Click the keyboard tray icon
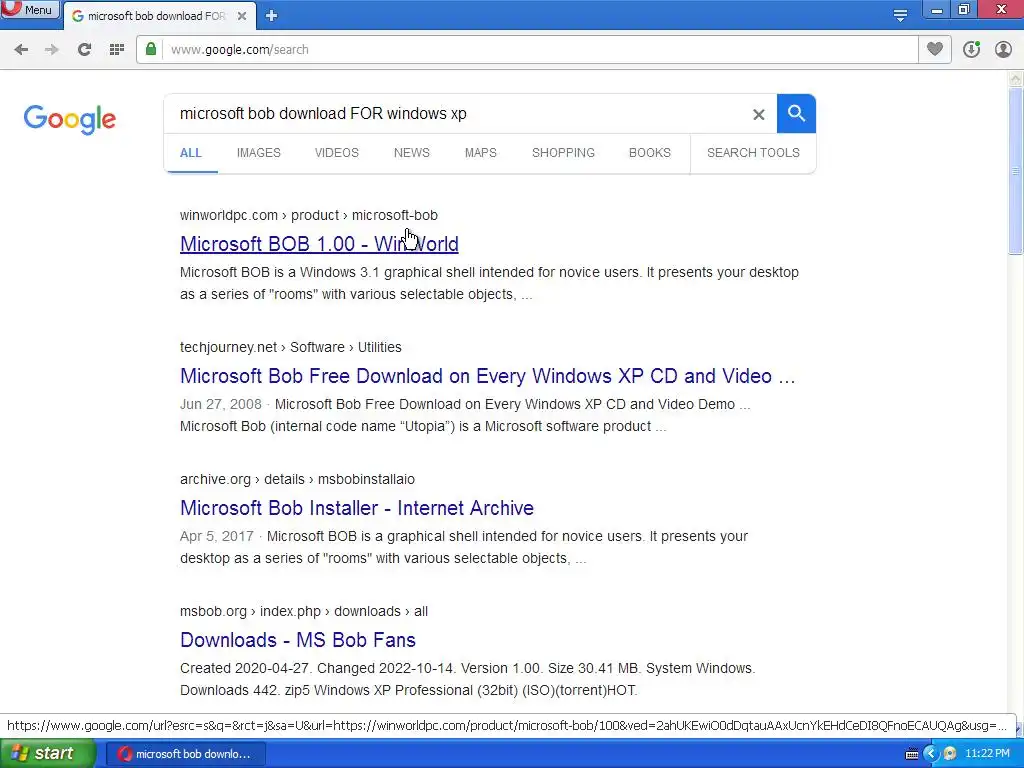 (x=912, y=754)
